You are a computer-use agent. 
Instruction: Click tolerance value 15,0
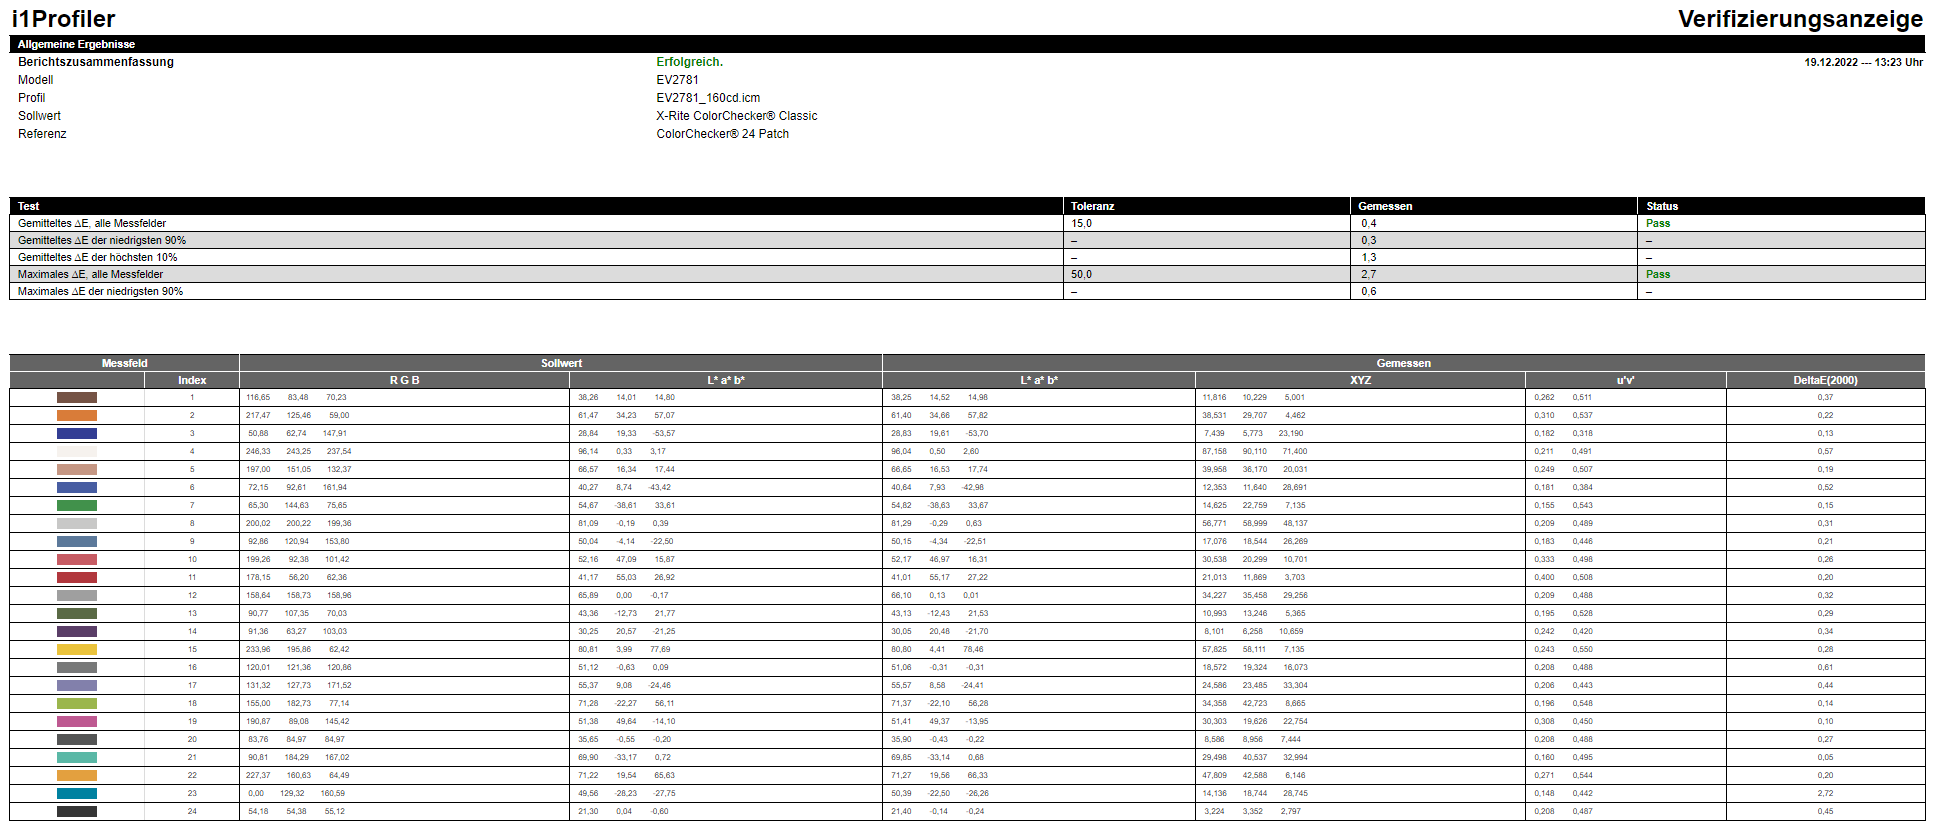tap(1081, 223)
